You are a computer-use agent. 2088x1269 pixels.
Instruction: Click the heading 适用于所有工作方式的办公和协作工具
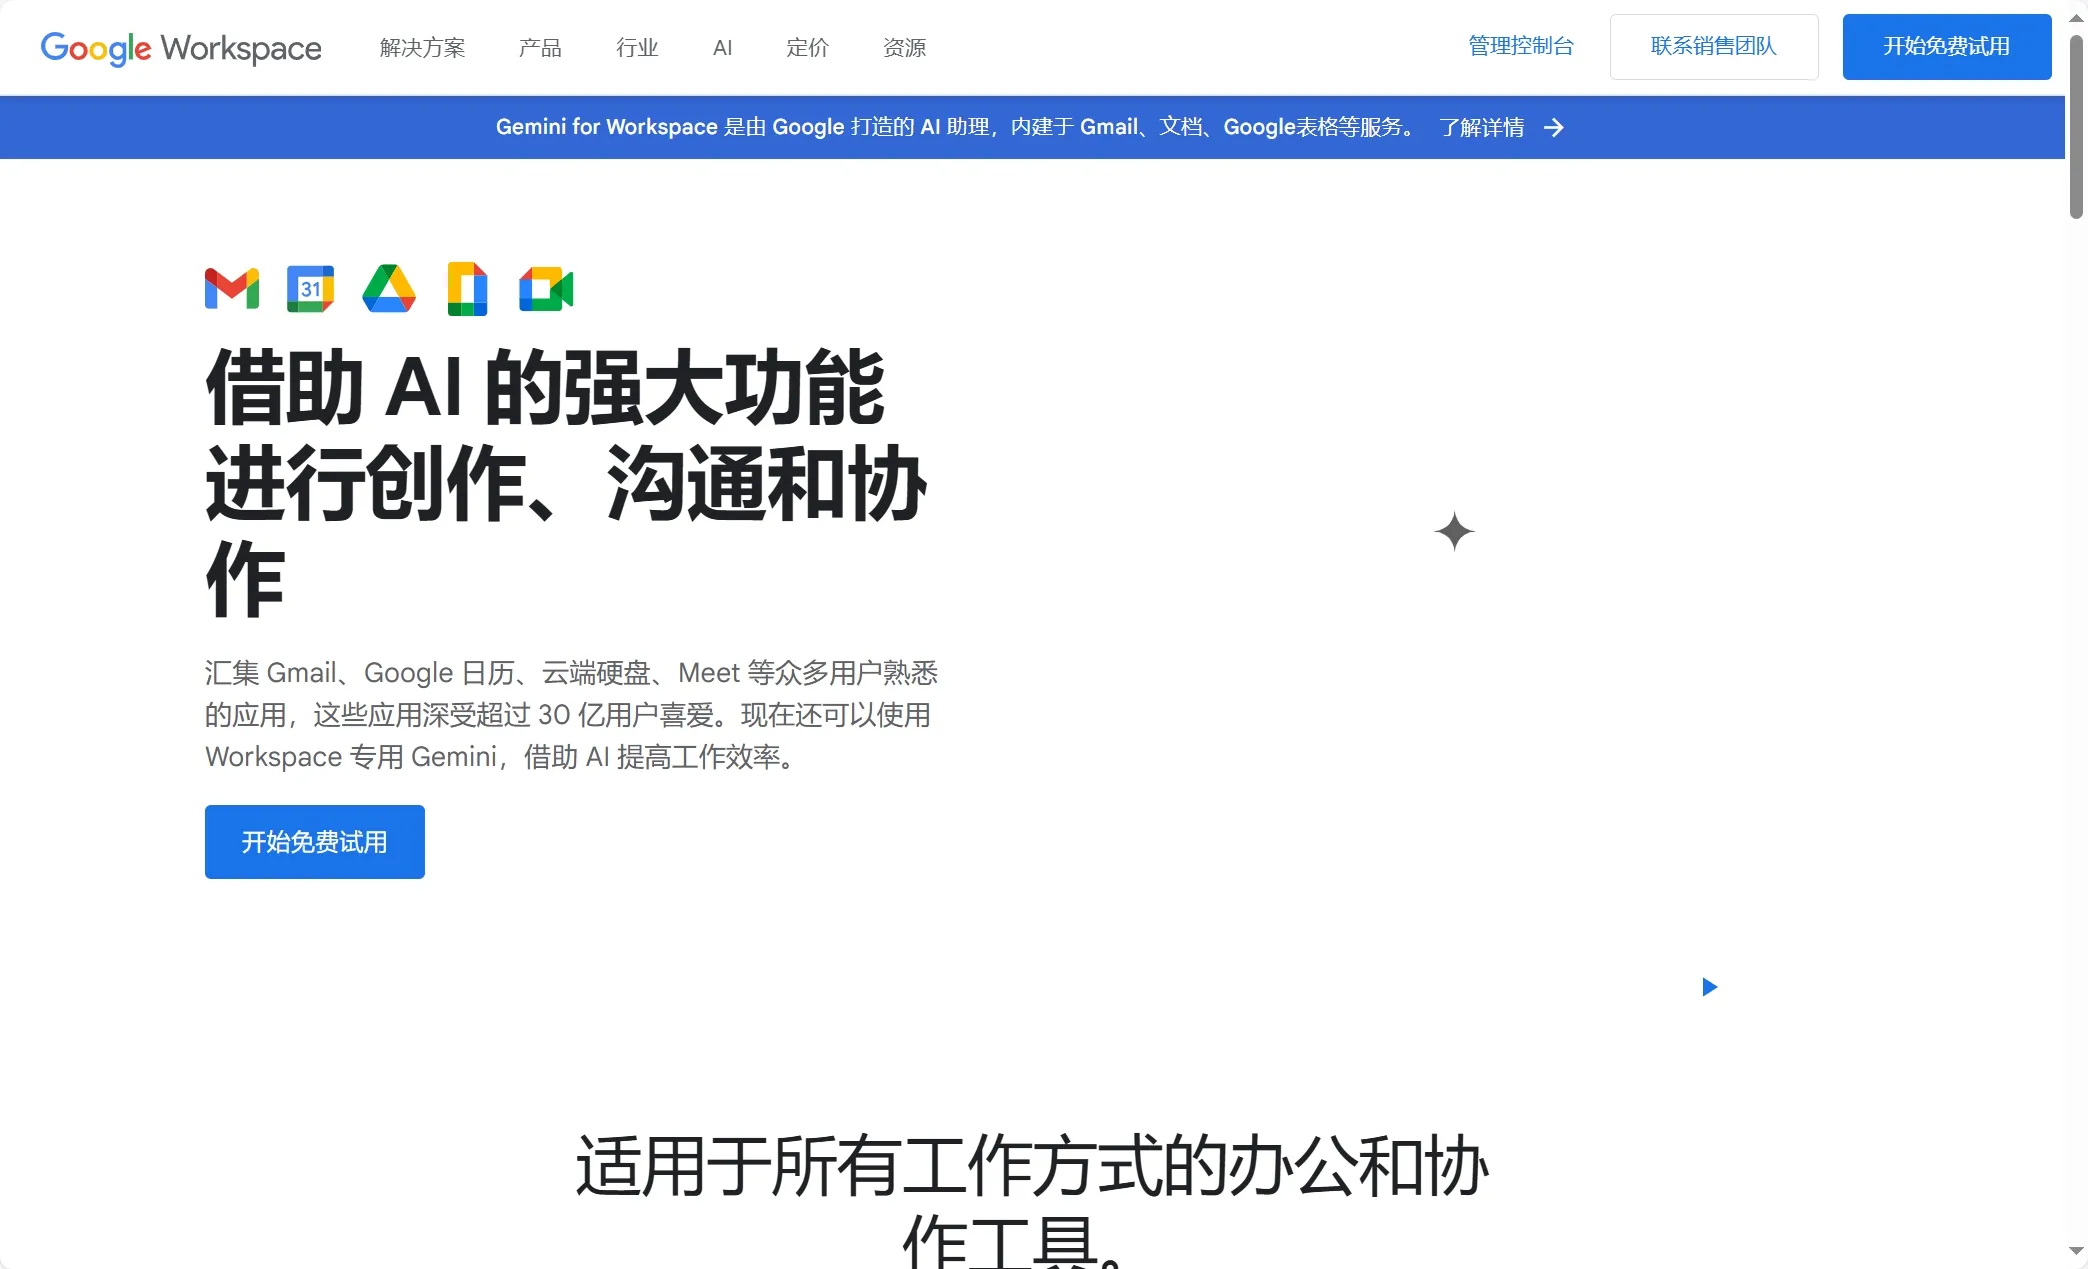click(1032, 1200)
